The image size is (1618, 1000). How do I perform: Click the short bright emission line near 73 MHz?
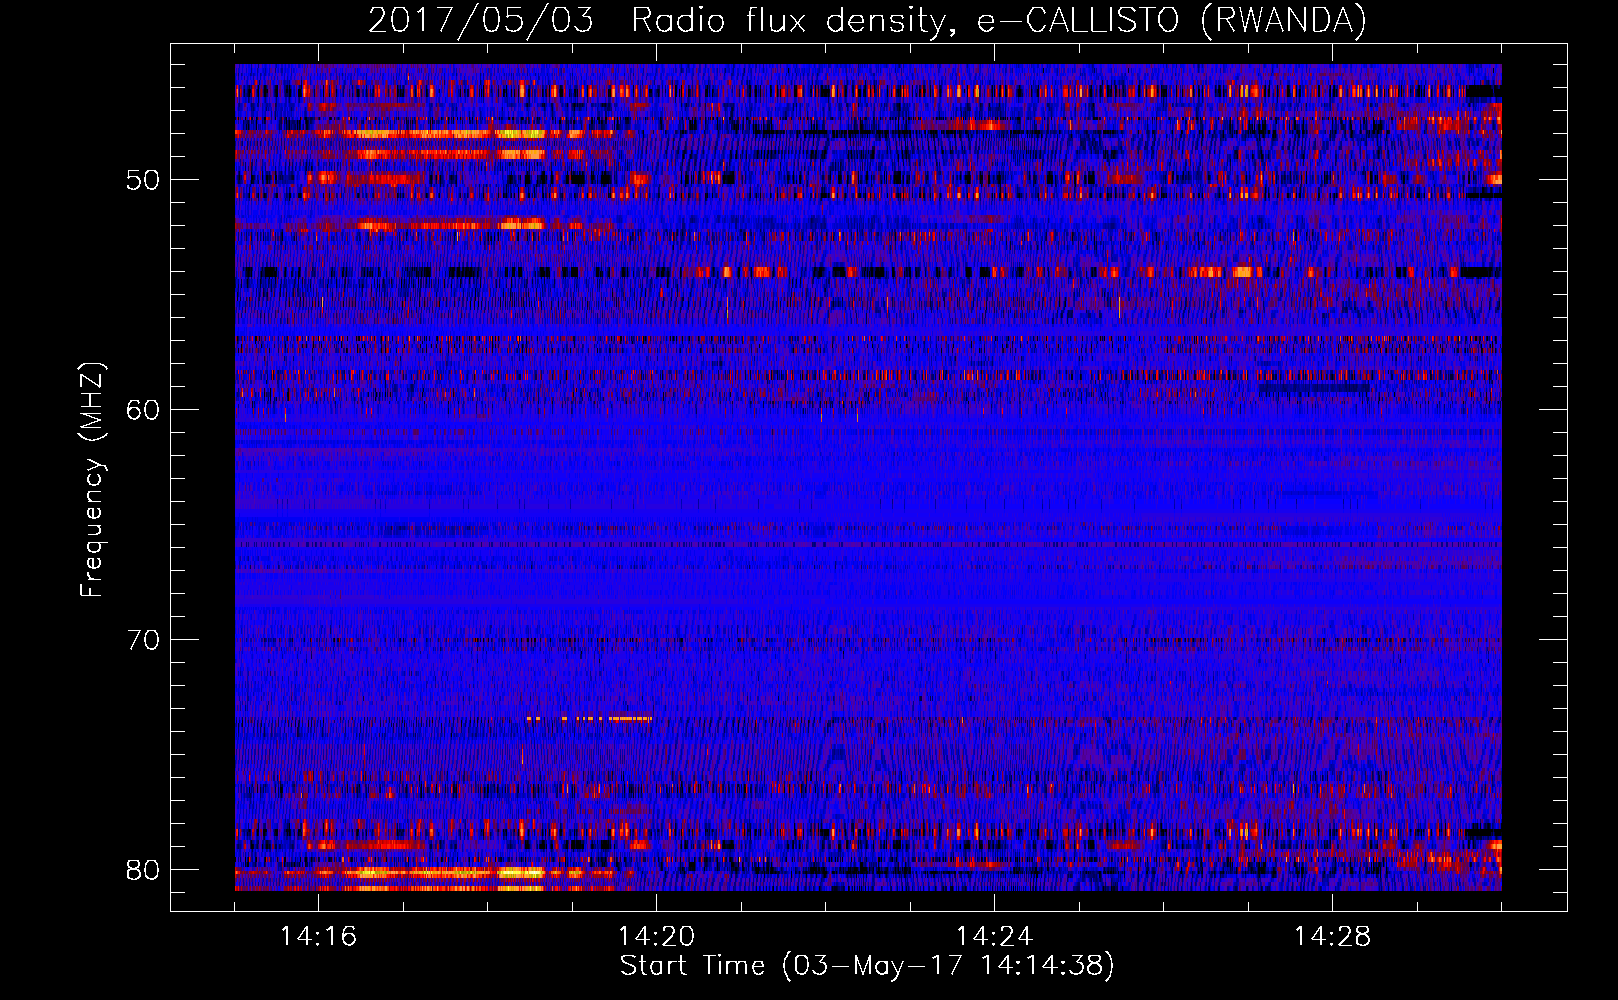589,718
